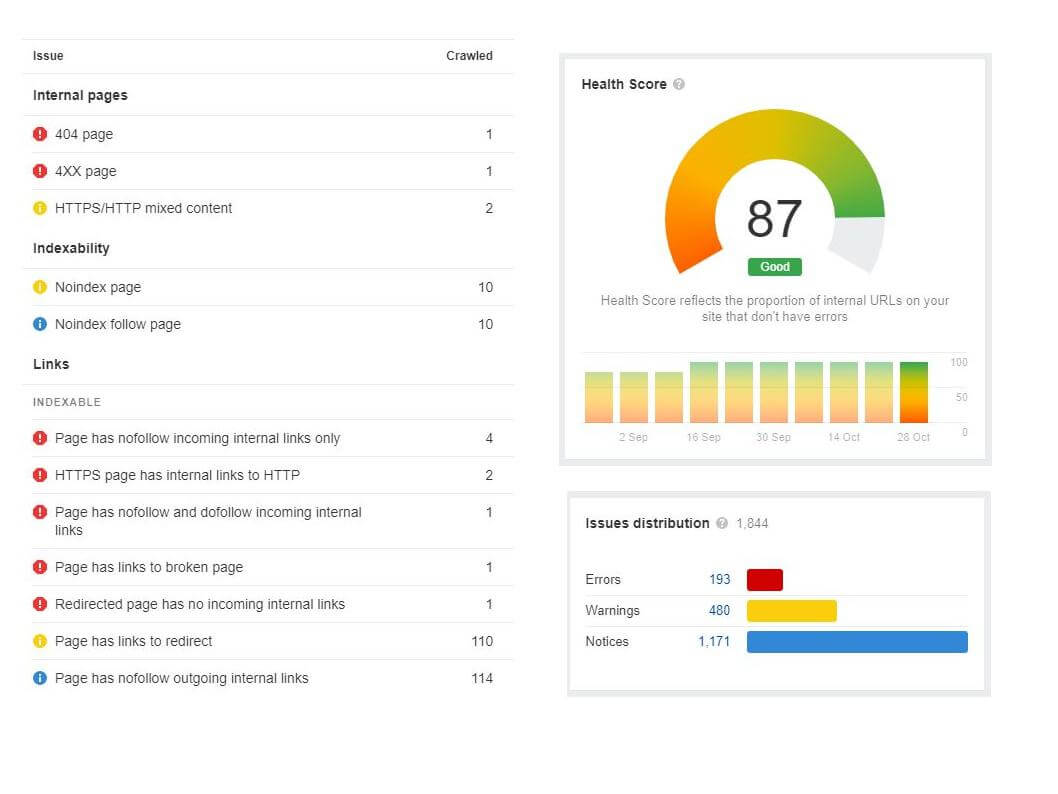Click yellow warning icon for HTTPS/HTTP mixed content
Viewport: 1058px width, 794px height.
coord(40,208)
